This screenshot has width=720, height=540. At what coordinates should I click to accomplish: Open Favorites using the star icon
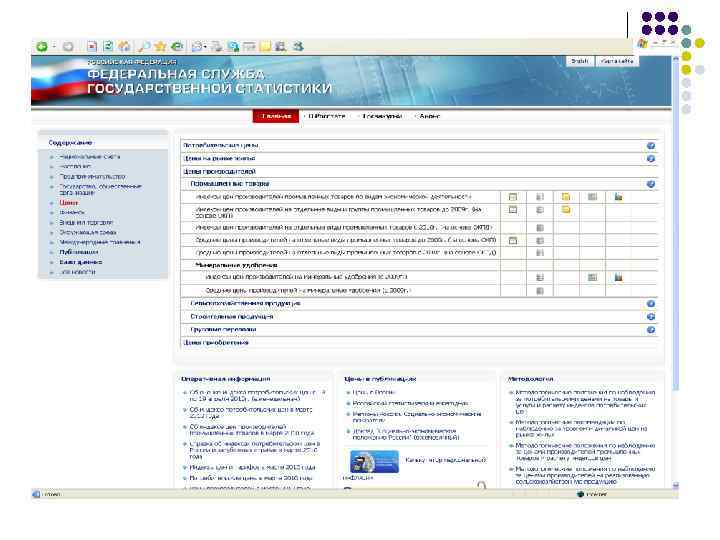(160, 46)
